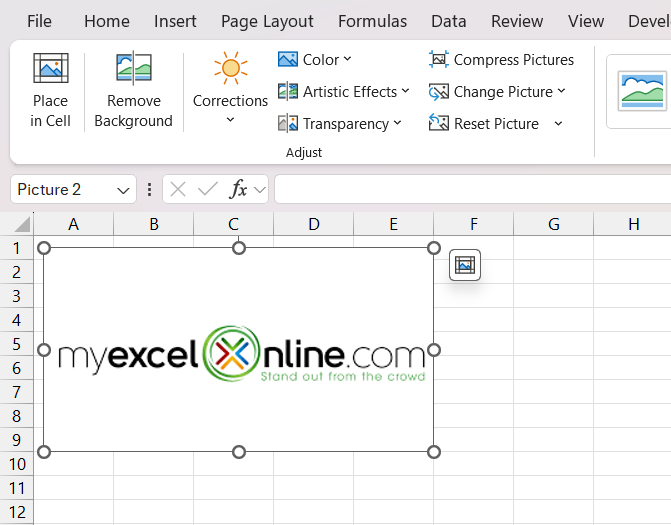This screenshot has width=671, height=525.
Task: Select column D header
Action: [x=314, y=224]
